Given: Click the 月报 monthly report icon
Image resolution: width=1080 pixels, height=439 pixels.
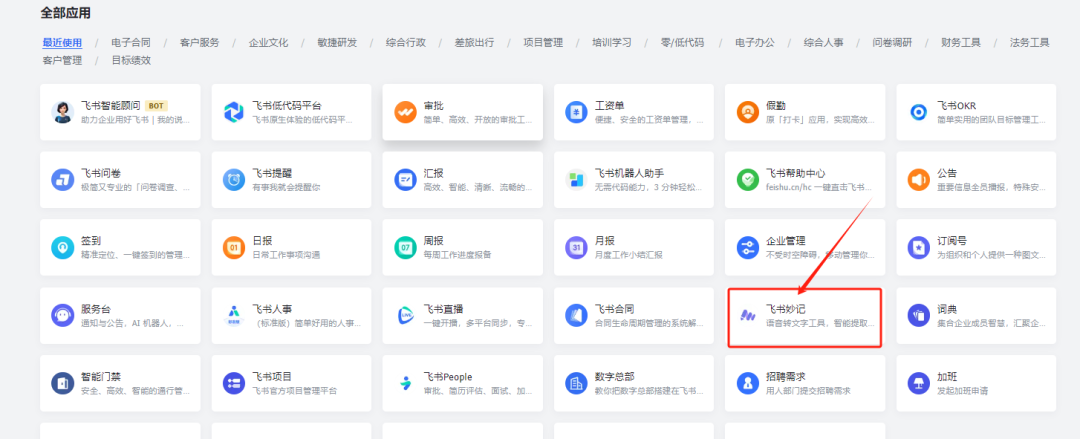Looking at the screenshot, I should 576,247.
